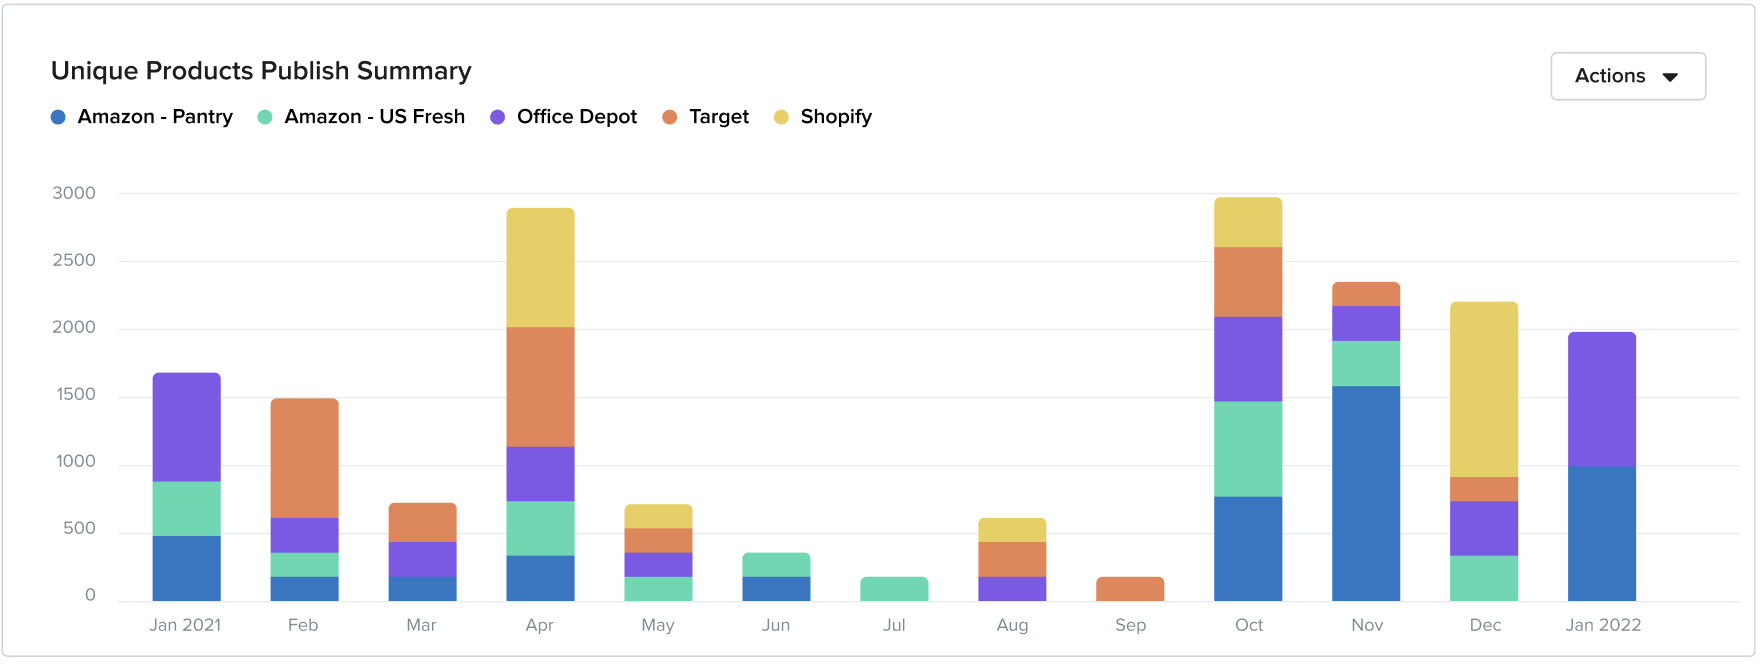This screenshot has width=1764, height=664.
Task: Select the Amazon - US Fresh legend label
Action: (x=374, y=117)
